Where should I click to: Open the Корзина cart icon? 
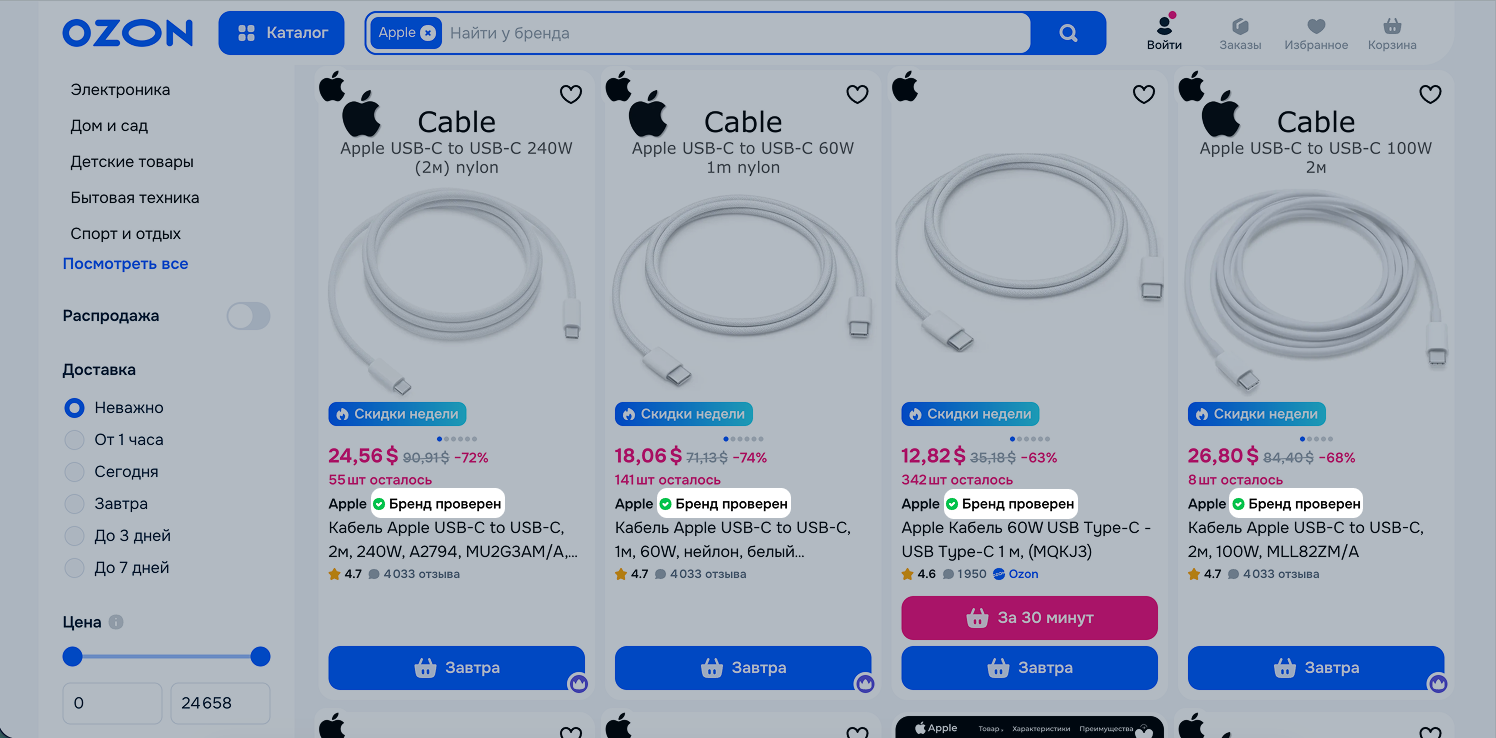pyautogui.click(x=1392, y=26)
